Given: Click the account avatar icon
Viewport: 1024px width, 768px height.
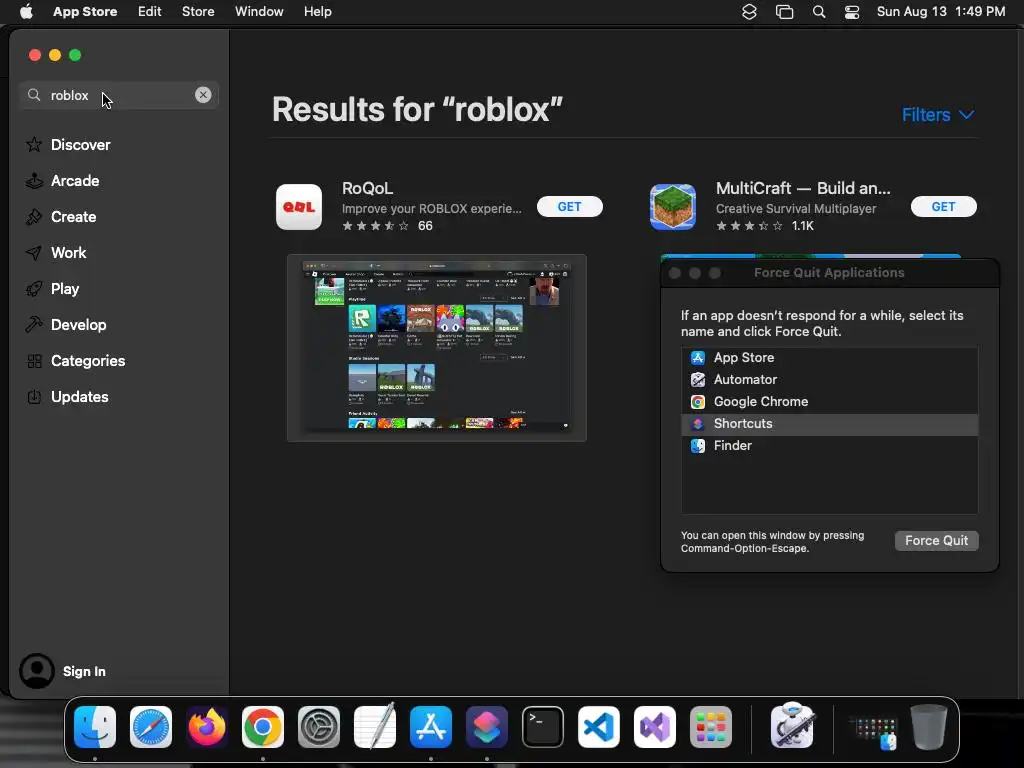Looking at the screenshot, I should (x=37, y=671).
